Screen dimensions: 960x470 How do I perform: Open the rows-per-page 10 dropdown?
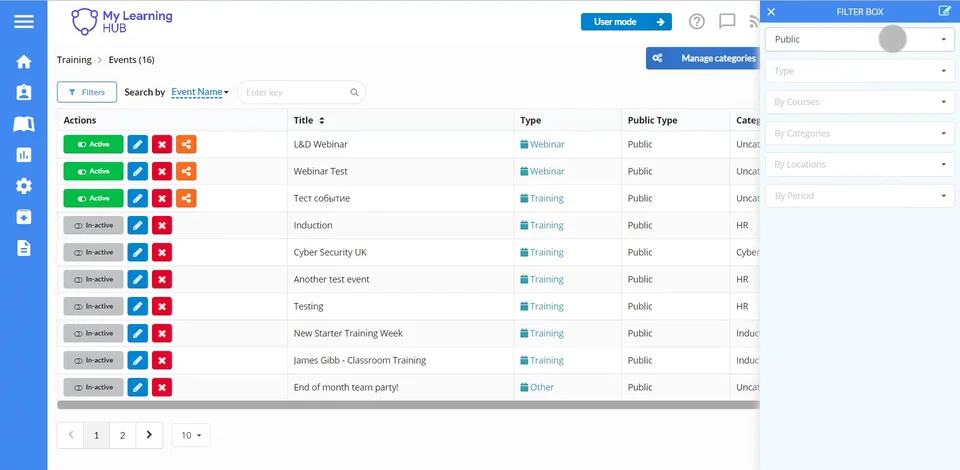(x=191, y=435)
